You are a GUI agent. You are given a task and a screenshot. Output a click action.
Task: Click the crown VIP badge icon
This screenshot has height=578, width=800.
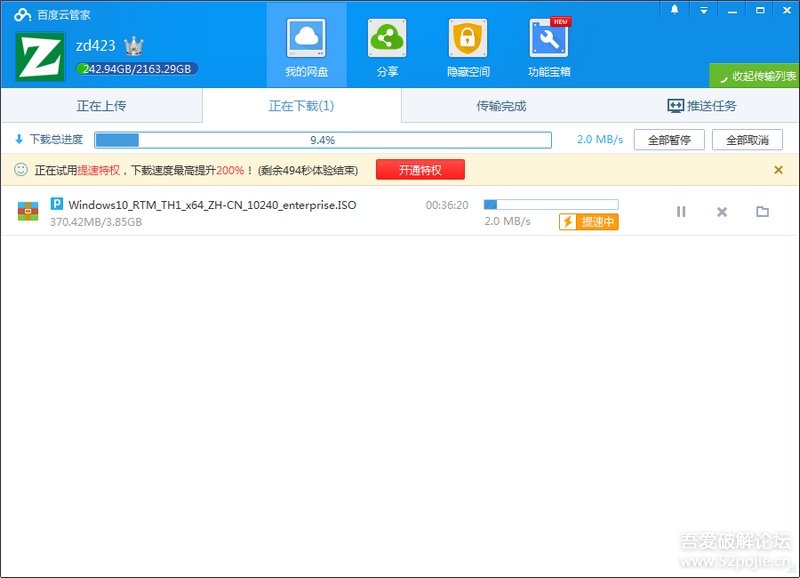click(x=134, y=46)
